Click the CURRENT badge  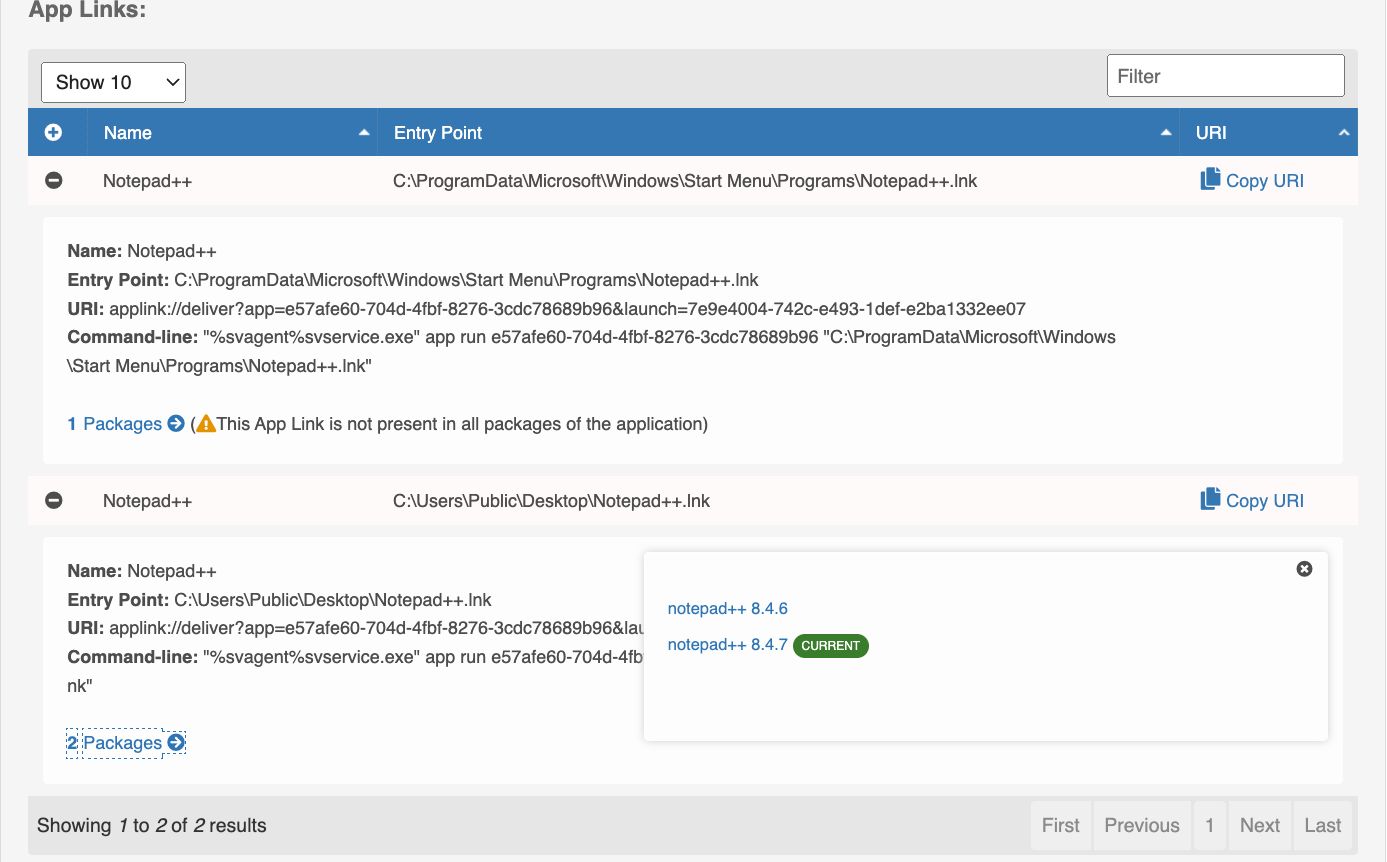(831, 646)
